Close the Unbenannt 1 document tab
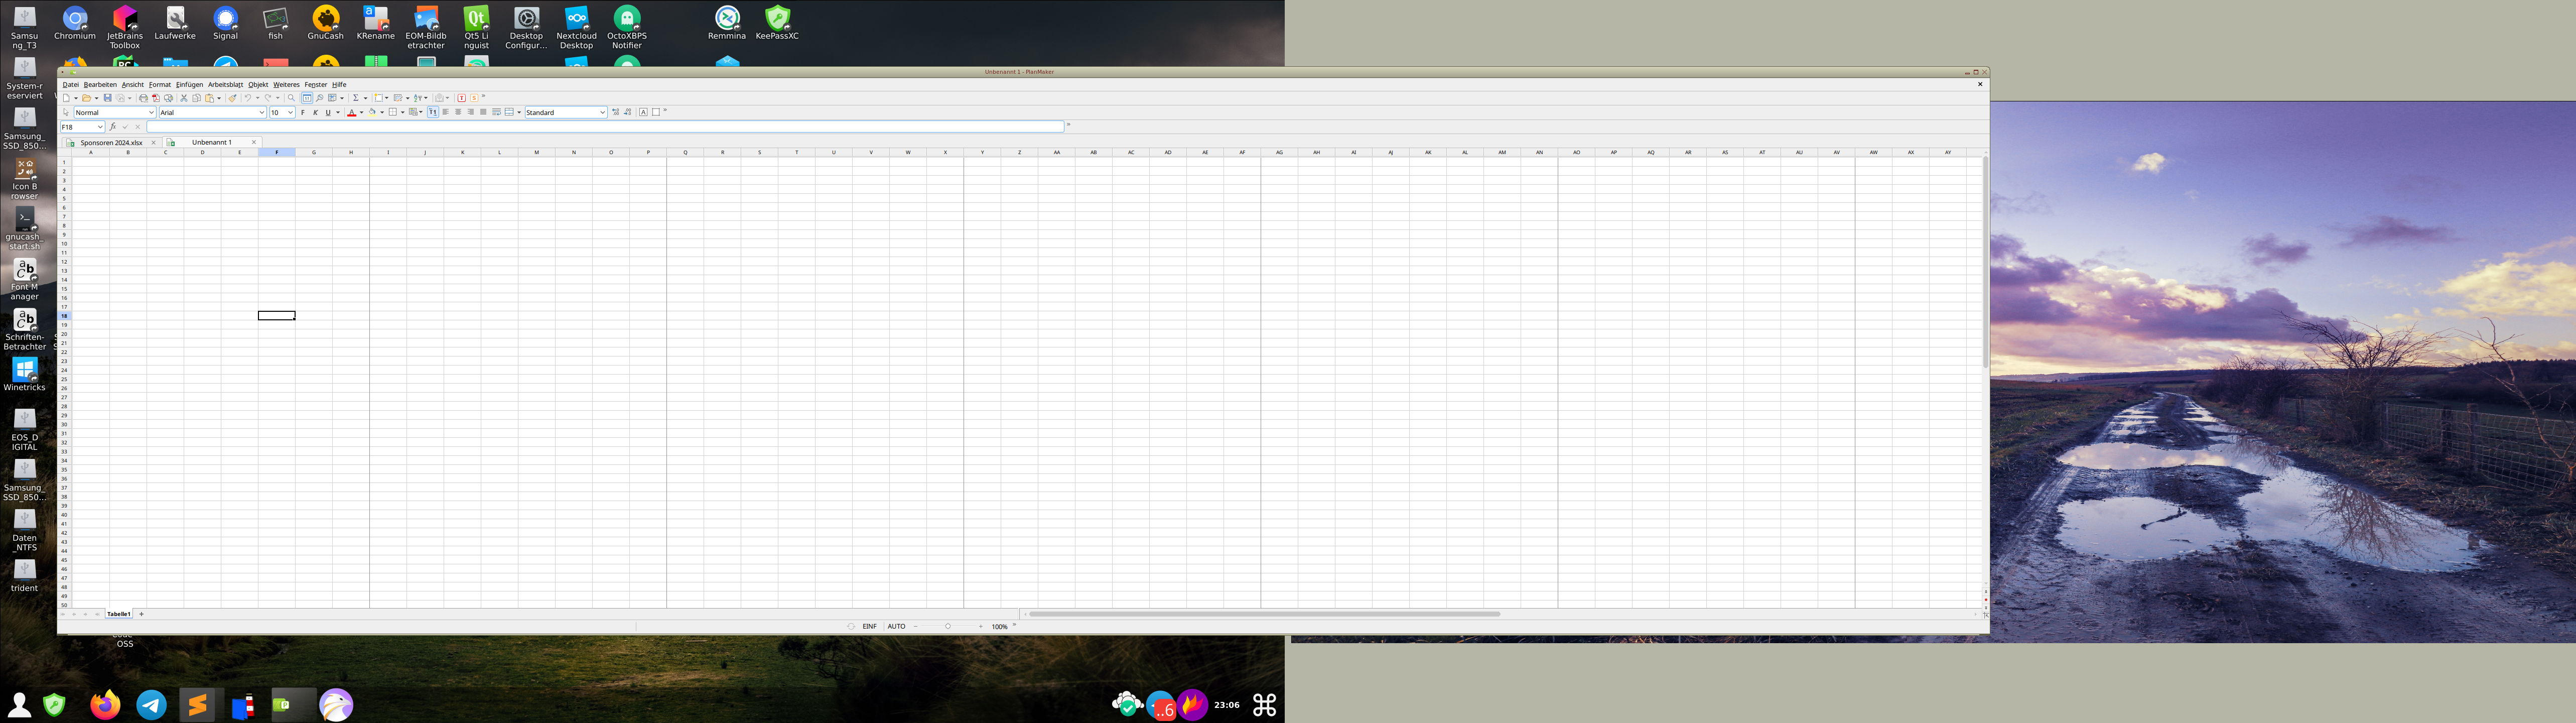Image resolution: width=2576 pixels, height=723 pixels. [254, 142]
